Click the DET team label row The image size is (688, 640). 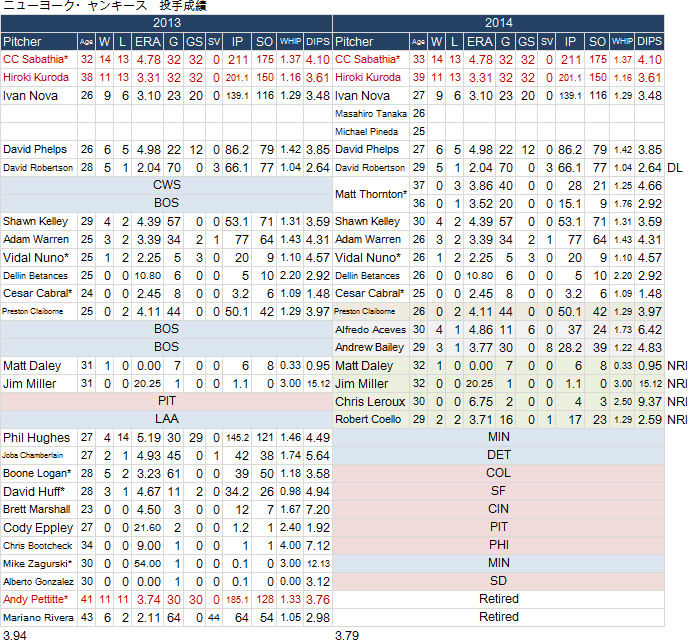[x=498, y=455]
